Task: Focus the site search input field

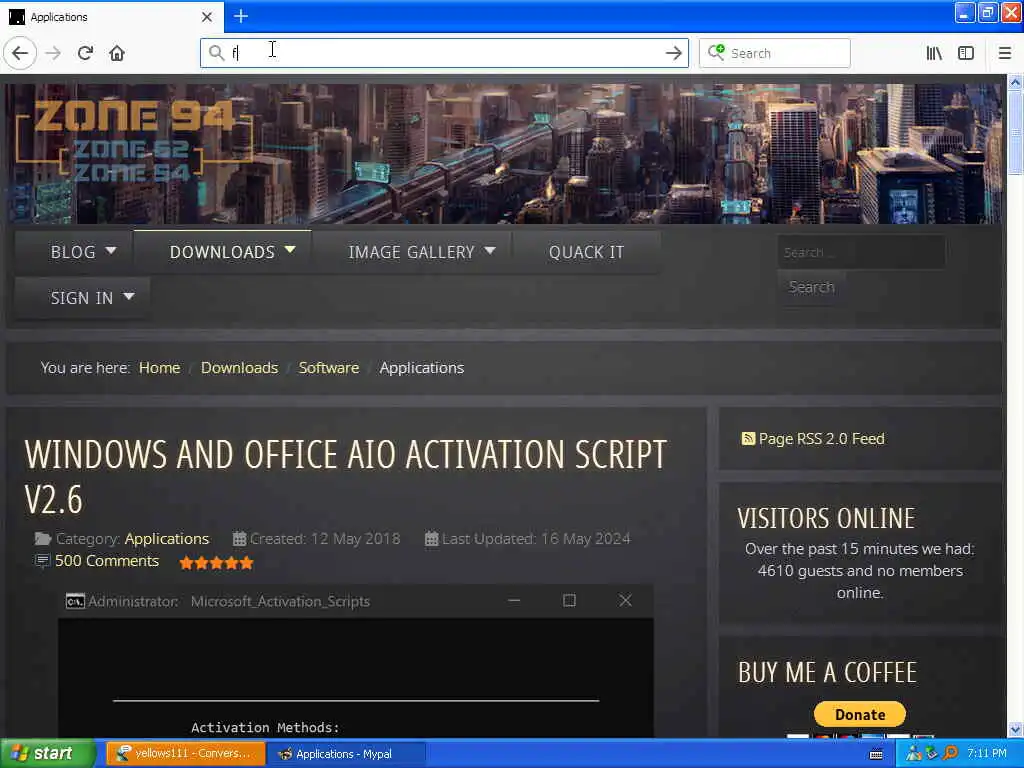Action: (x=861, y=252)
